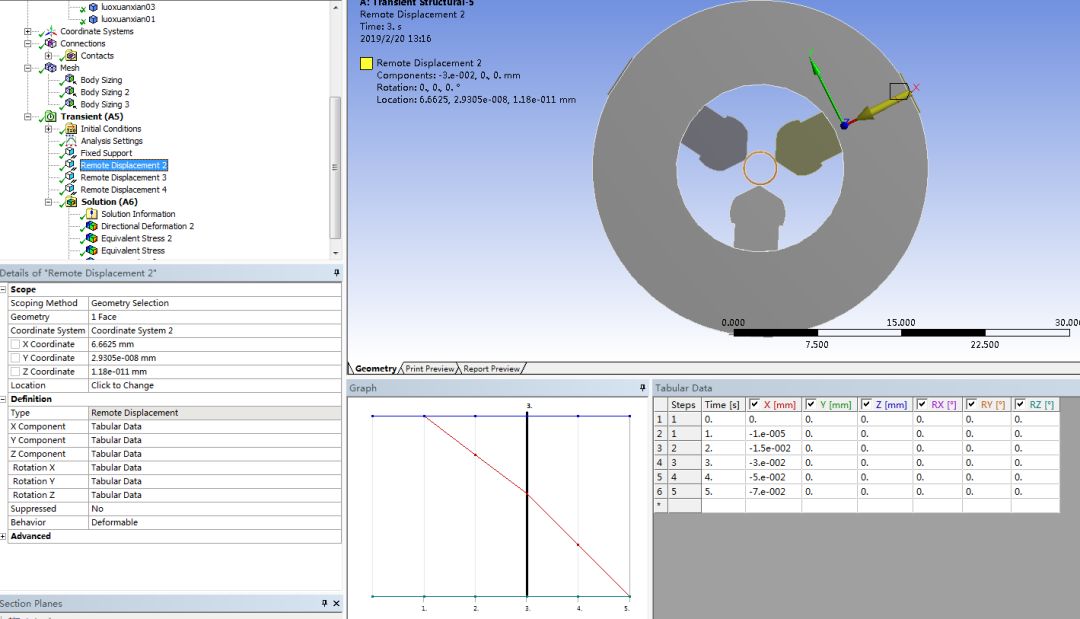The width and height of the screenshot is (1080, 619).
Task: Collapse the Transient (A5) tree node
Action: (x=28, y=116)
